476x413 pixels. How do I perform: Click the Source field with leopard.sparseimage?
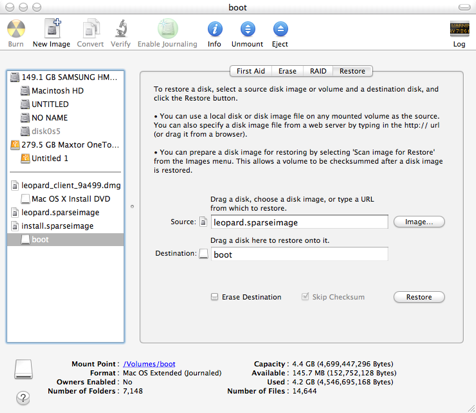coord(299,222)
